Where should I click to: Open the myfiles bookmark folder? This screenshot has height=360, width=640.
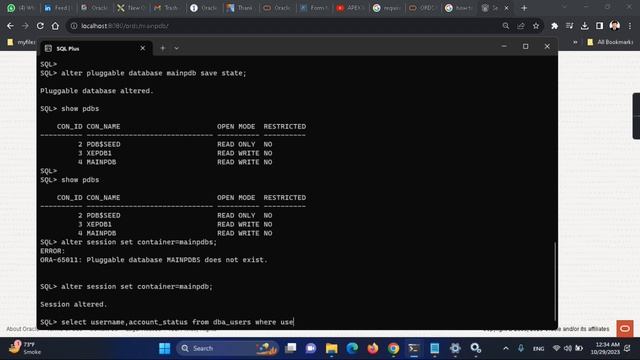pos(21,42)
